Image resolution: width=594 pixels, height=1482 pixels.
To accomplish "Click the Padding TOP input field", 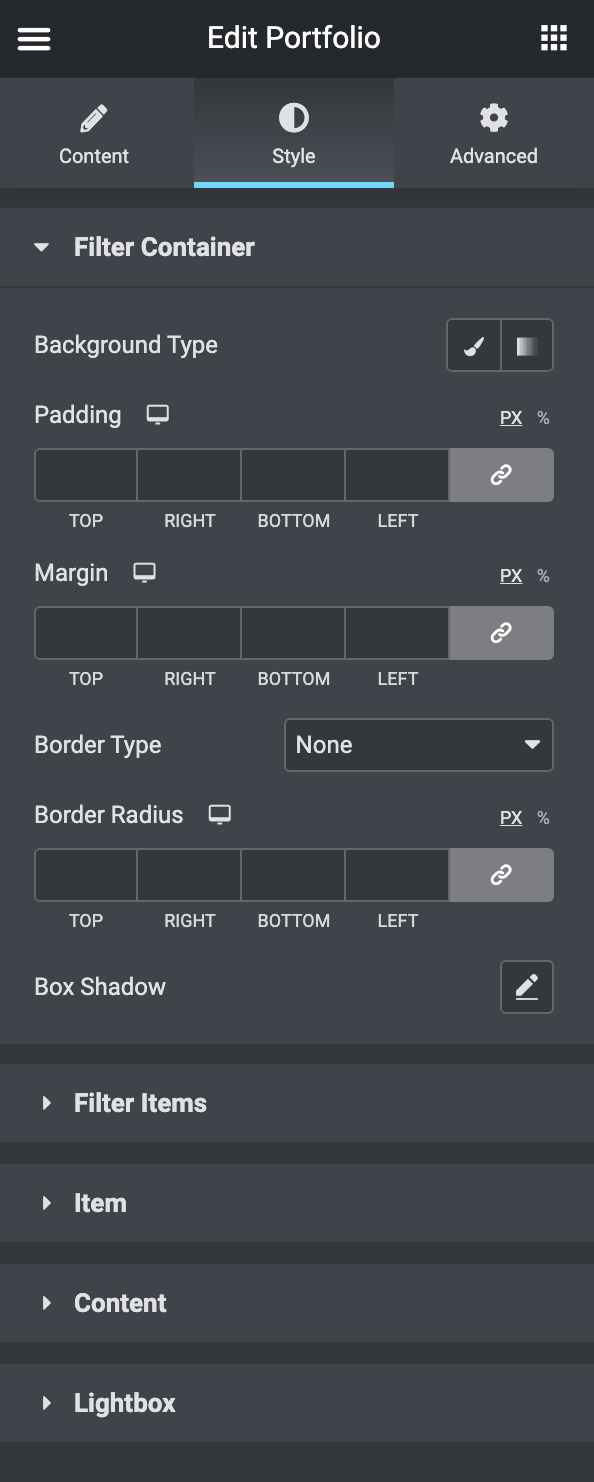I will coord(85,474).
